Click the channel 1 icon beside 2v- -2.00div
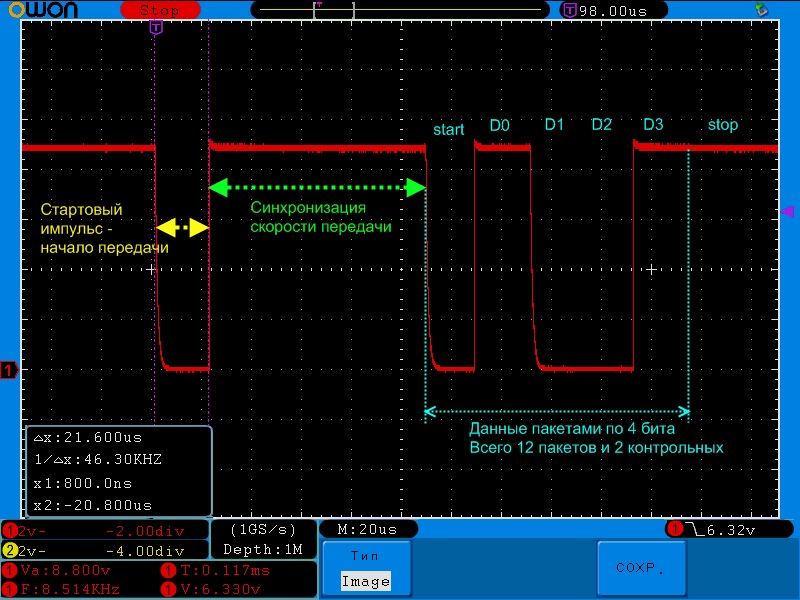Viewport: 800px width, 600px height. [10, 531]
